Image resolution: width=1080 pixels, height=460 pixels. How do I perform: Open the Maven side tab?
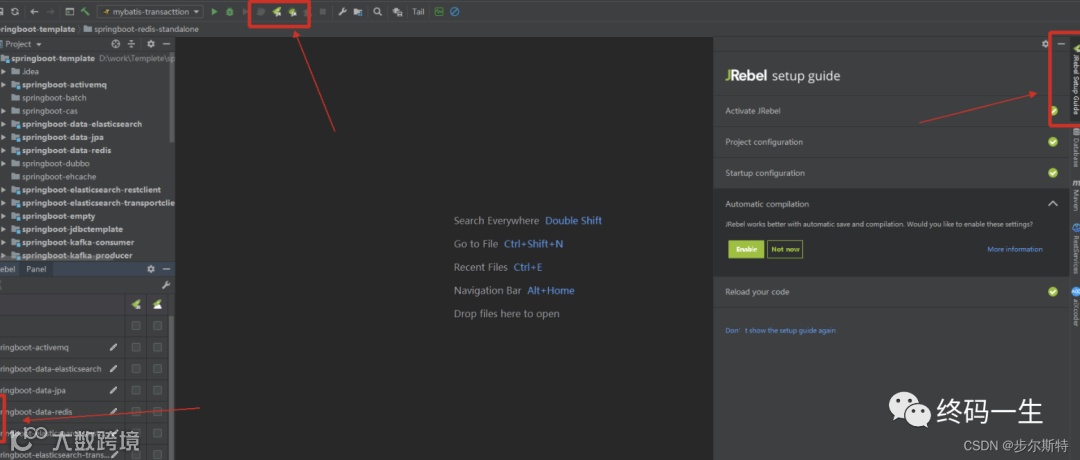pyautogui.click(x=1074, y=196)
